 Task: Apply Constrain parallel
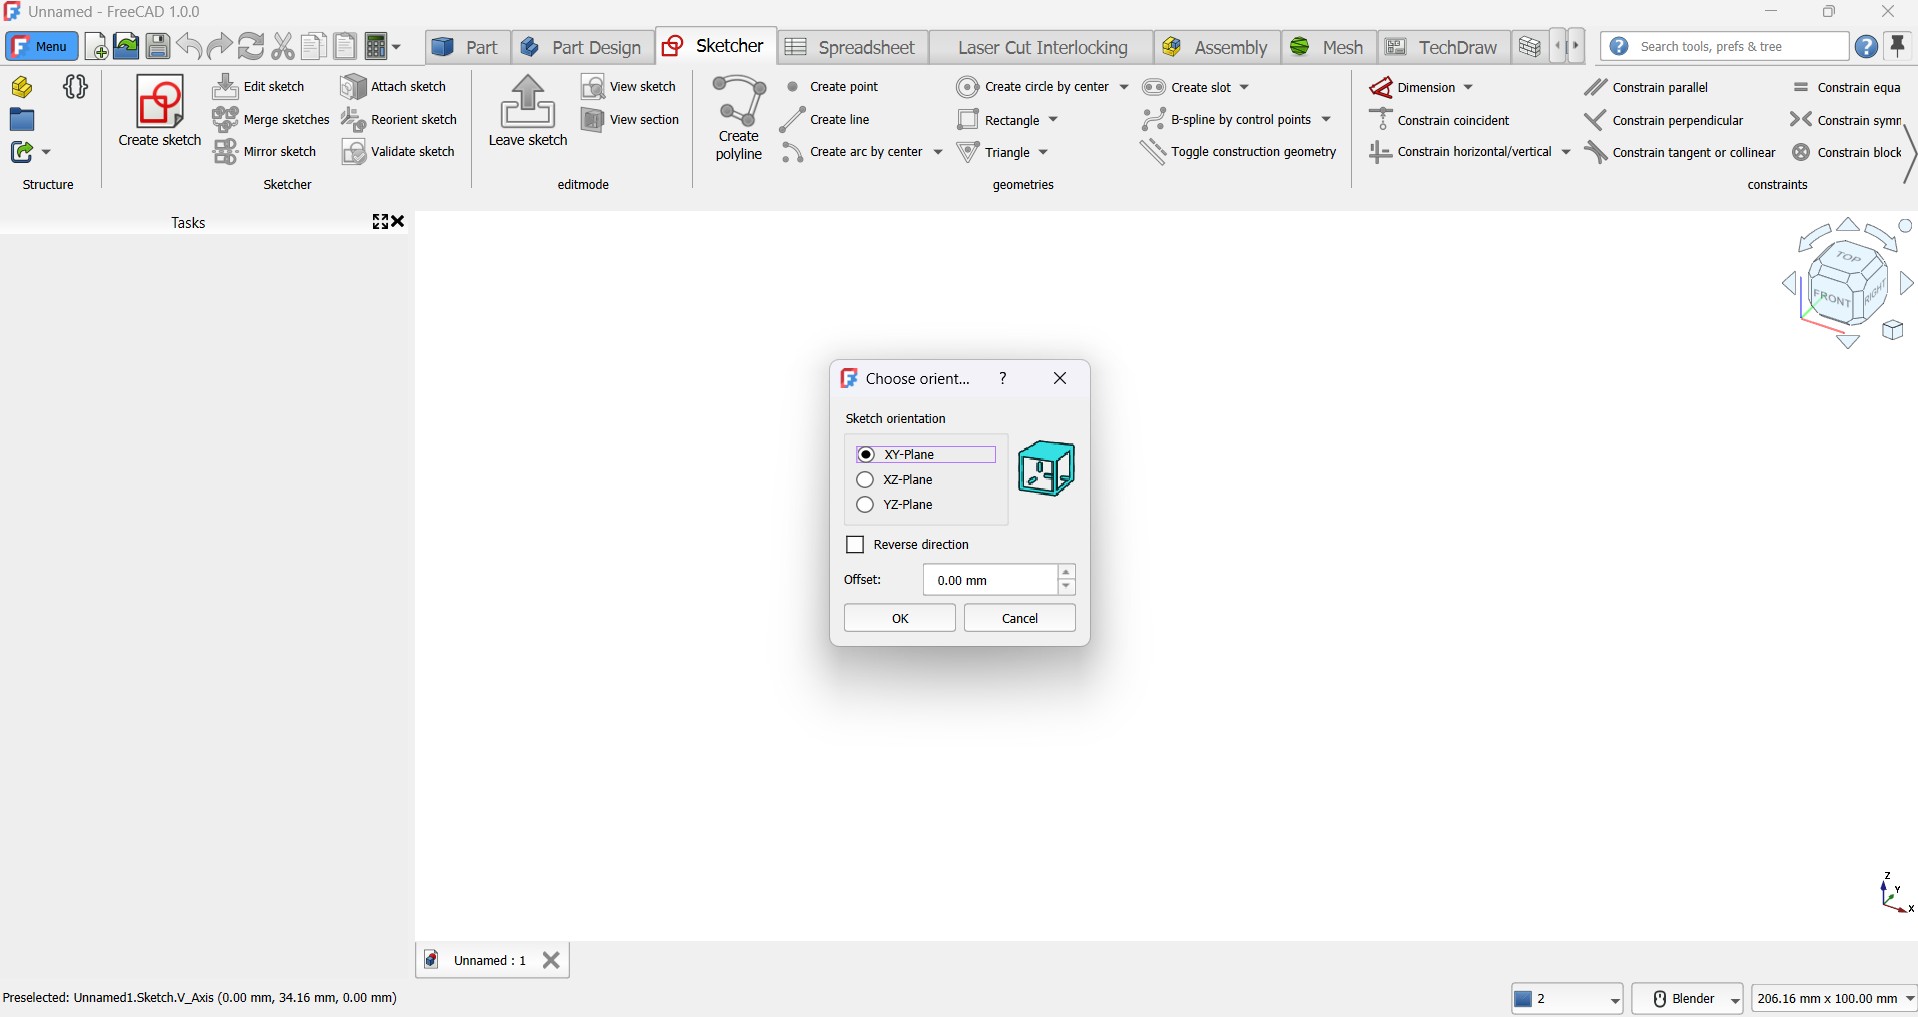pos(1647,87)
